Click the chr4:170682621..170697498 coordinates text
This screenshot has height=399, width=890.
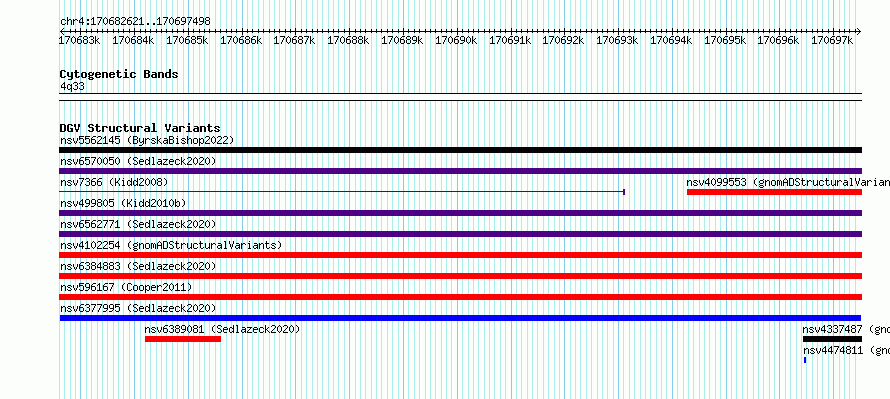[135, 22]
